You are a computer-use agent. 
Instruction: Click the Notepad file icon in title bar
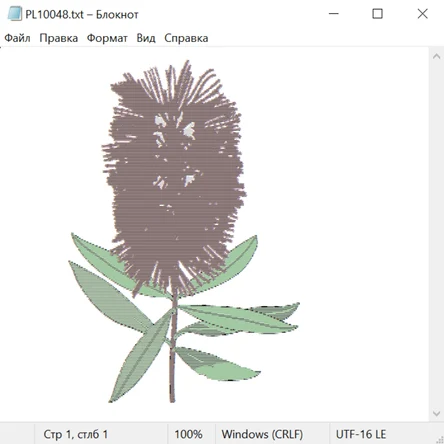14,14
